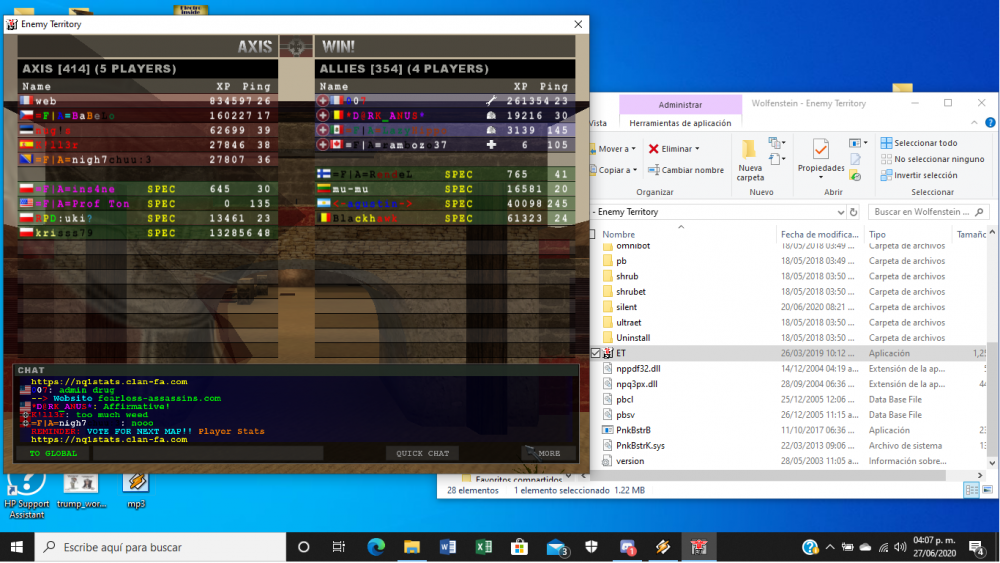Select the version file
The width and height of the screenshot is (1000, 563).
[x=629, y=461]
